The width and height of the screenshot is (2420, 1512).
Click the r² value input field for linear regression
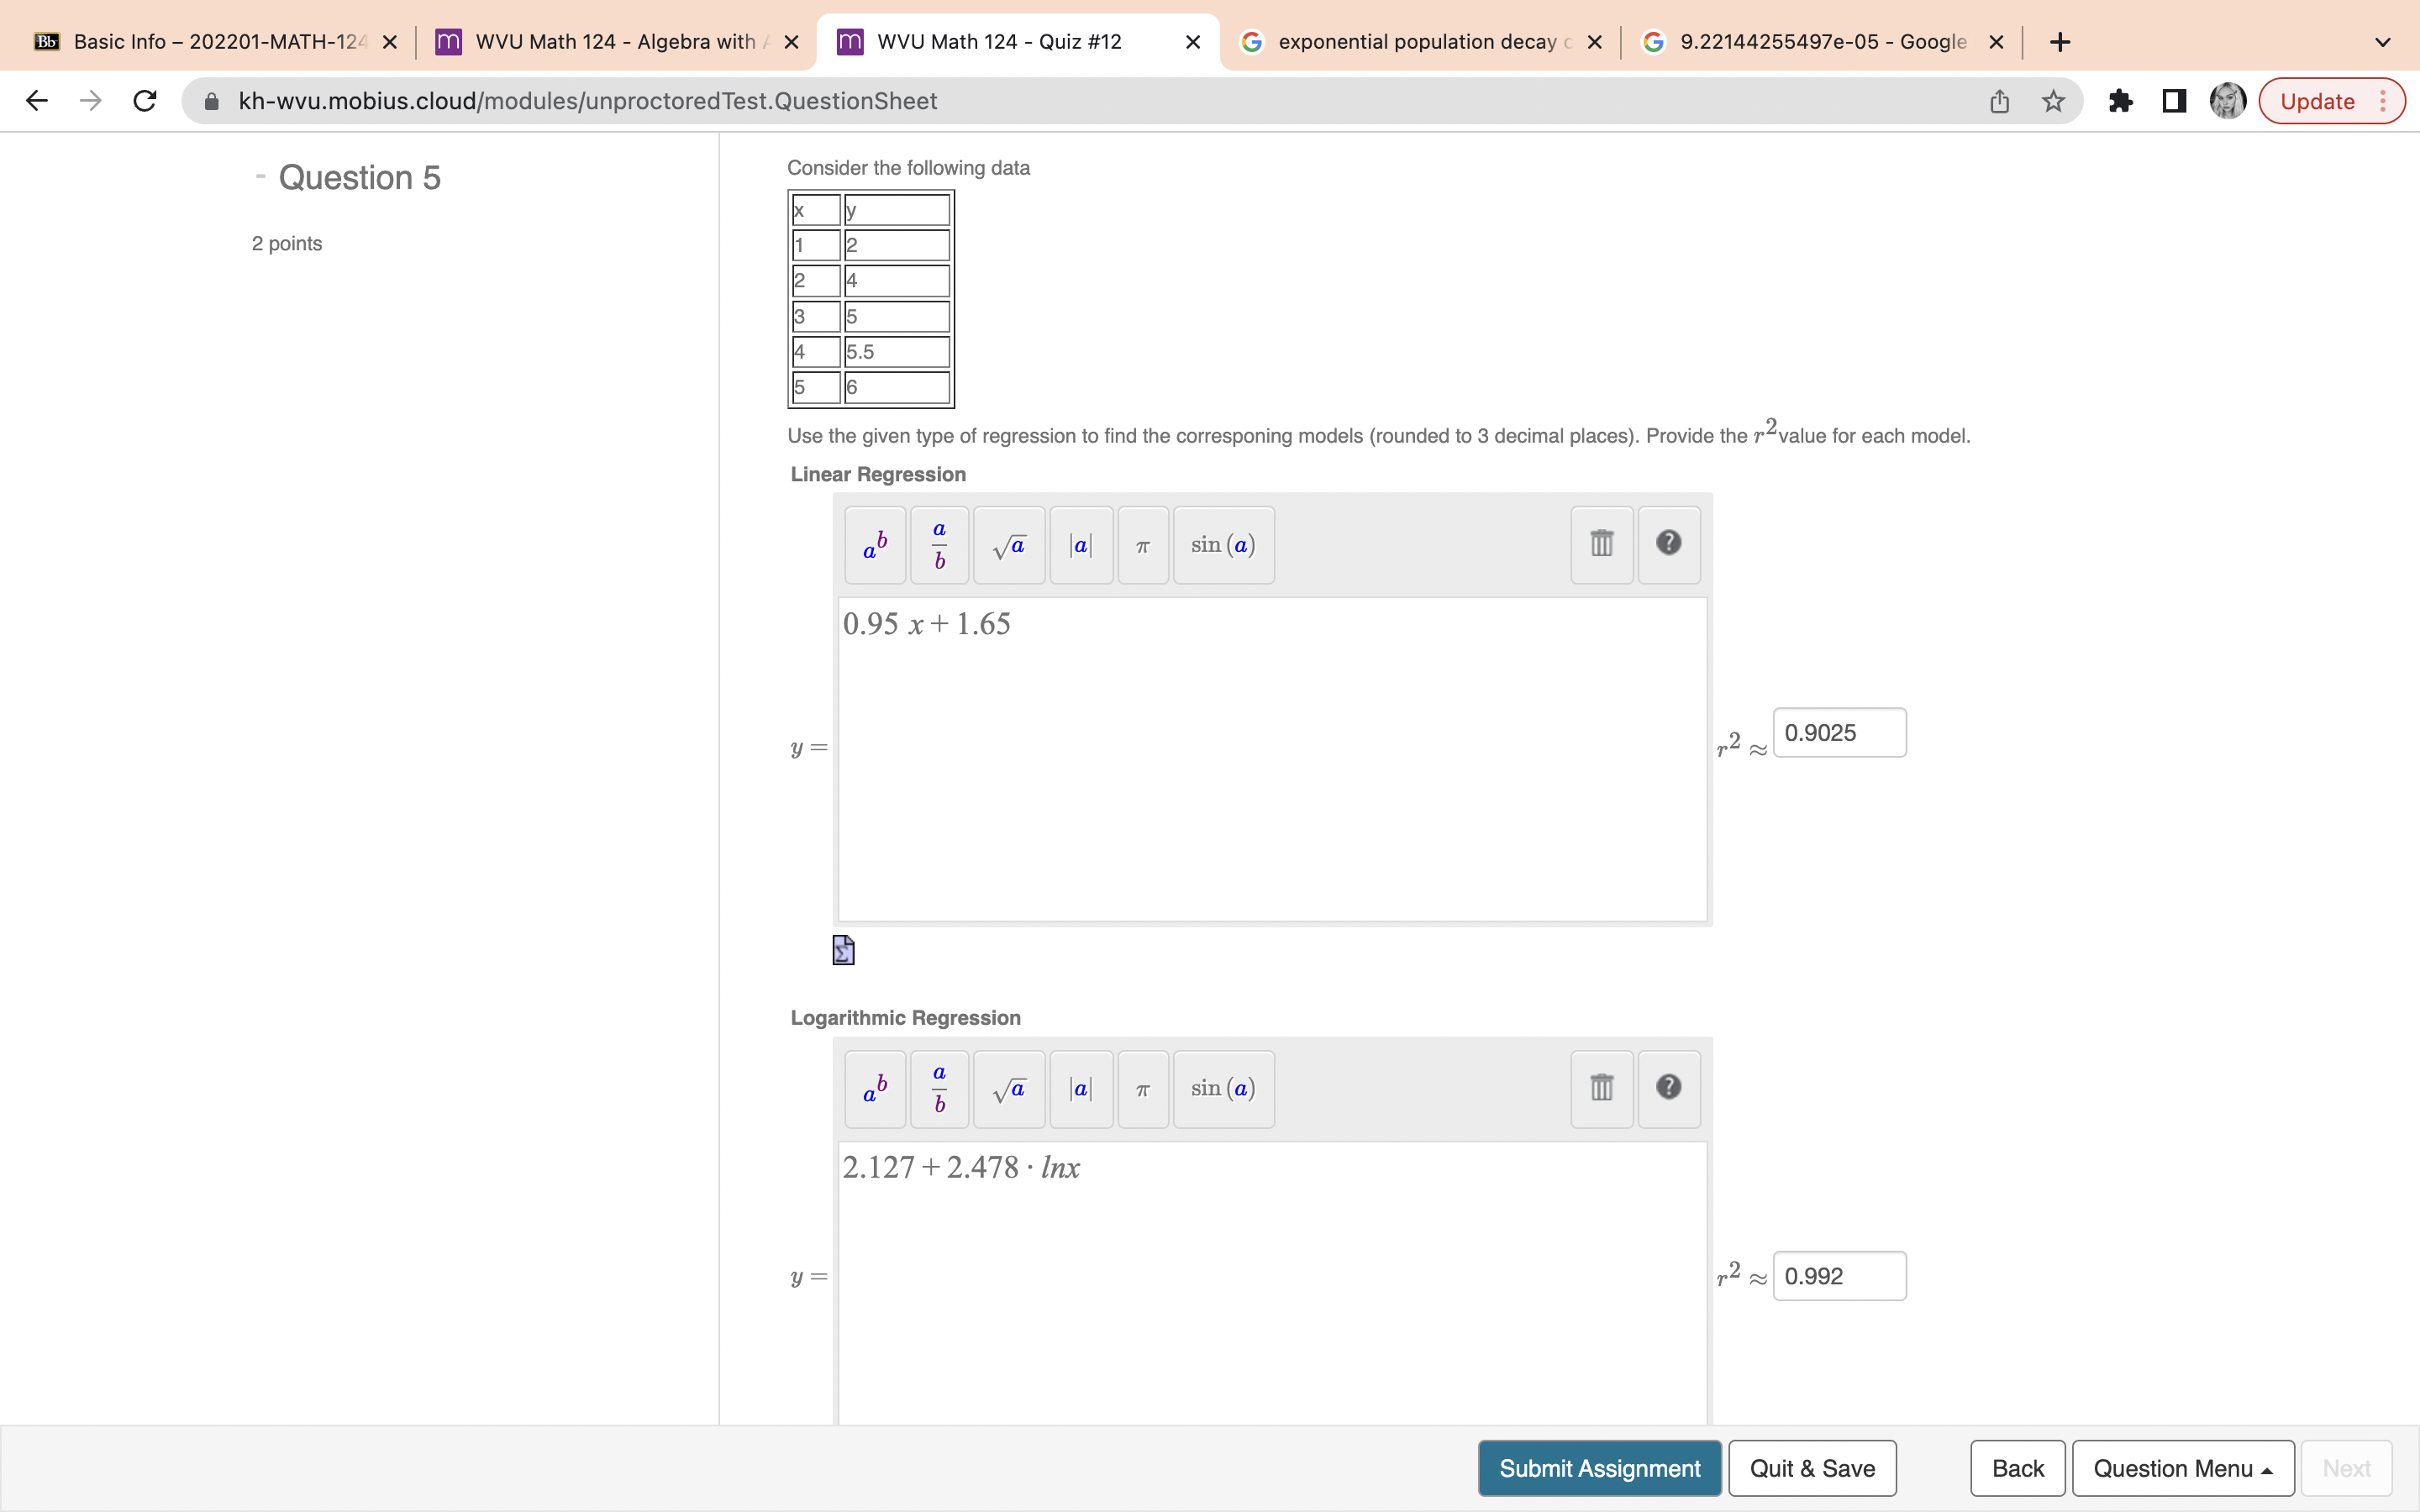coord(1838,732)
